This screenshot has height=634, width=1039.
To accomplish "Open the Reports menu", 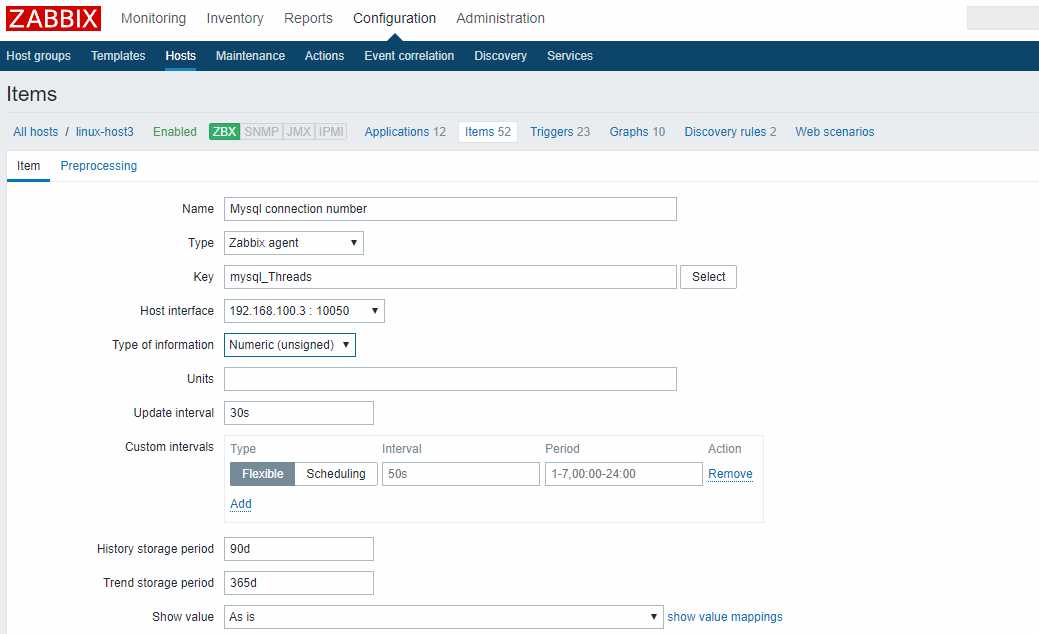I will tap(308, 19).
